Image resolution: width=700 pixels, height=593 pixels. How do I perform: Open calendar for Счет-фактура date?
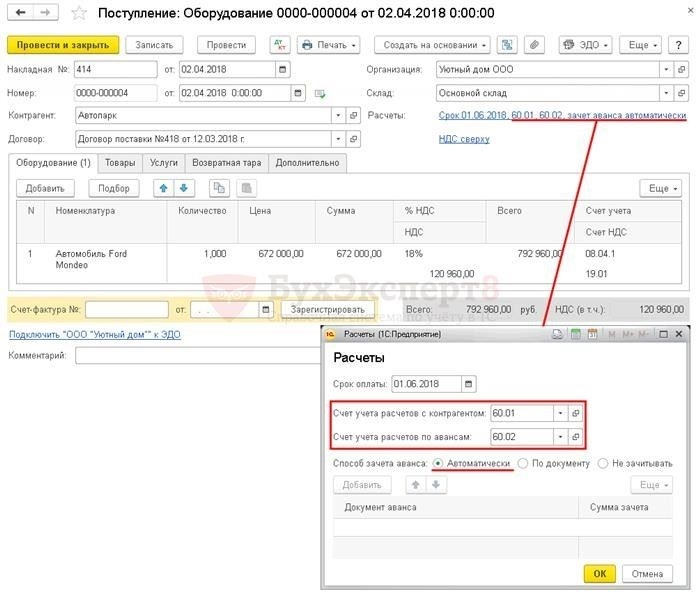(x=265, y=309)
